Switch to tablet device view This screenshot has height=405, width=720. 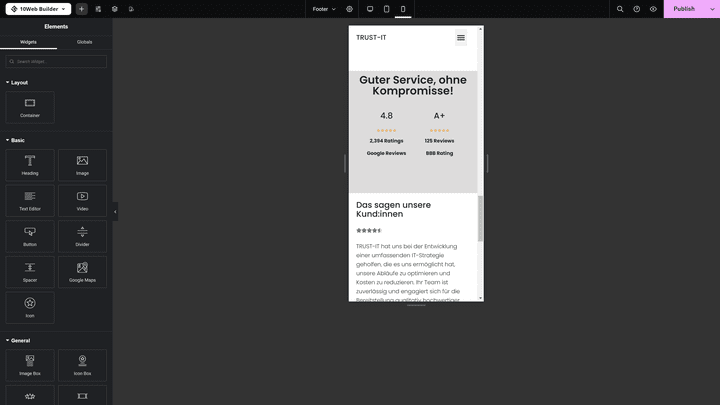(386, 9)
